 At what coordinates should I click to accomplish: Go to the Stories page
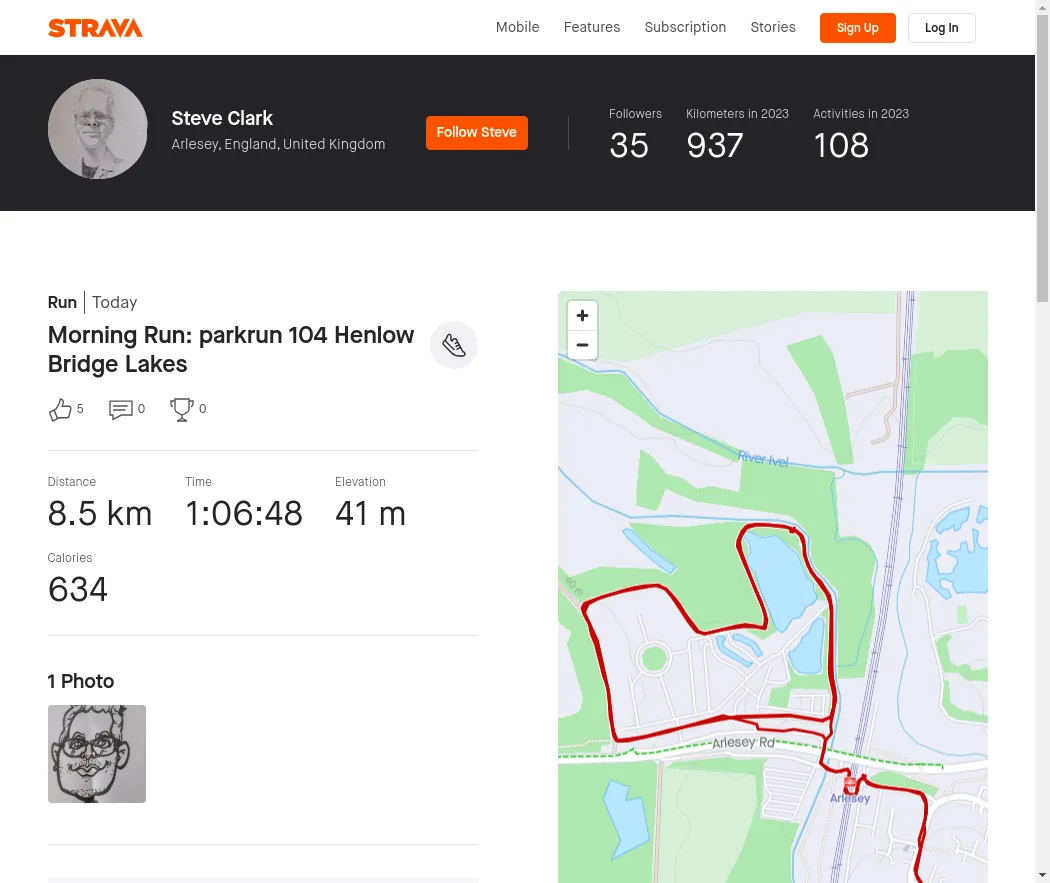pos(773,27)
